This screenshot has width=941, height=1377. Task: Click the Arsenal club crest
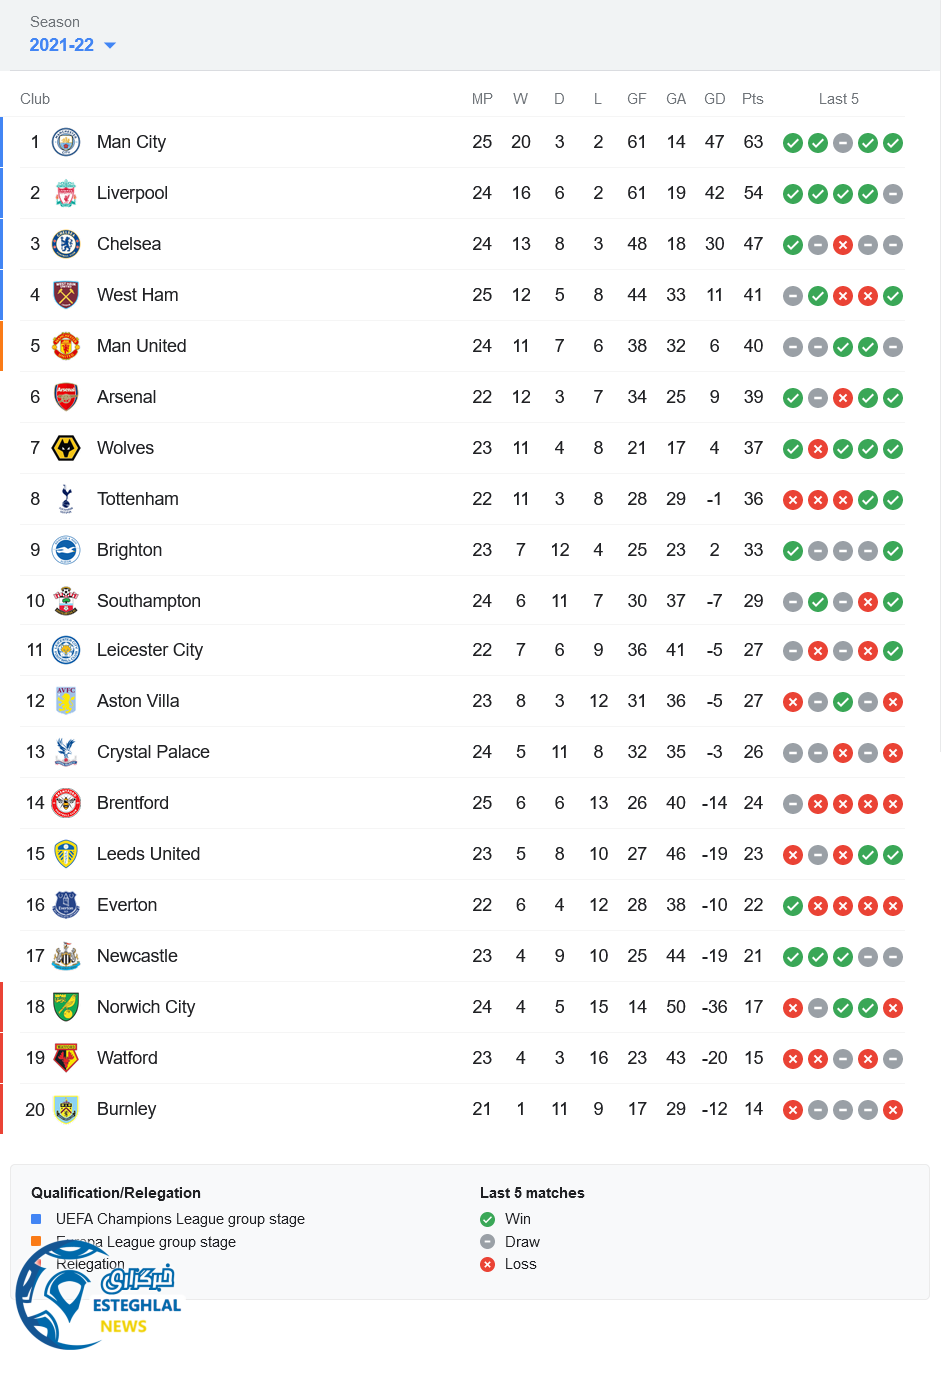click(66, 397)
